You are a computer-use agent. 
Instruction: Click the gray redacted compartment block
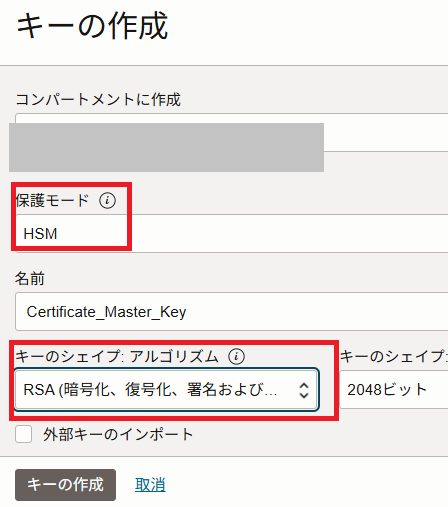[x=166, y=147]
